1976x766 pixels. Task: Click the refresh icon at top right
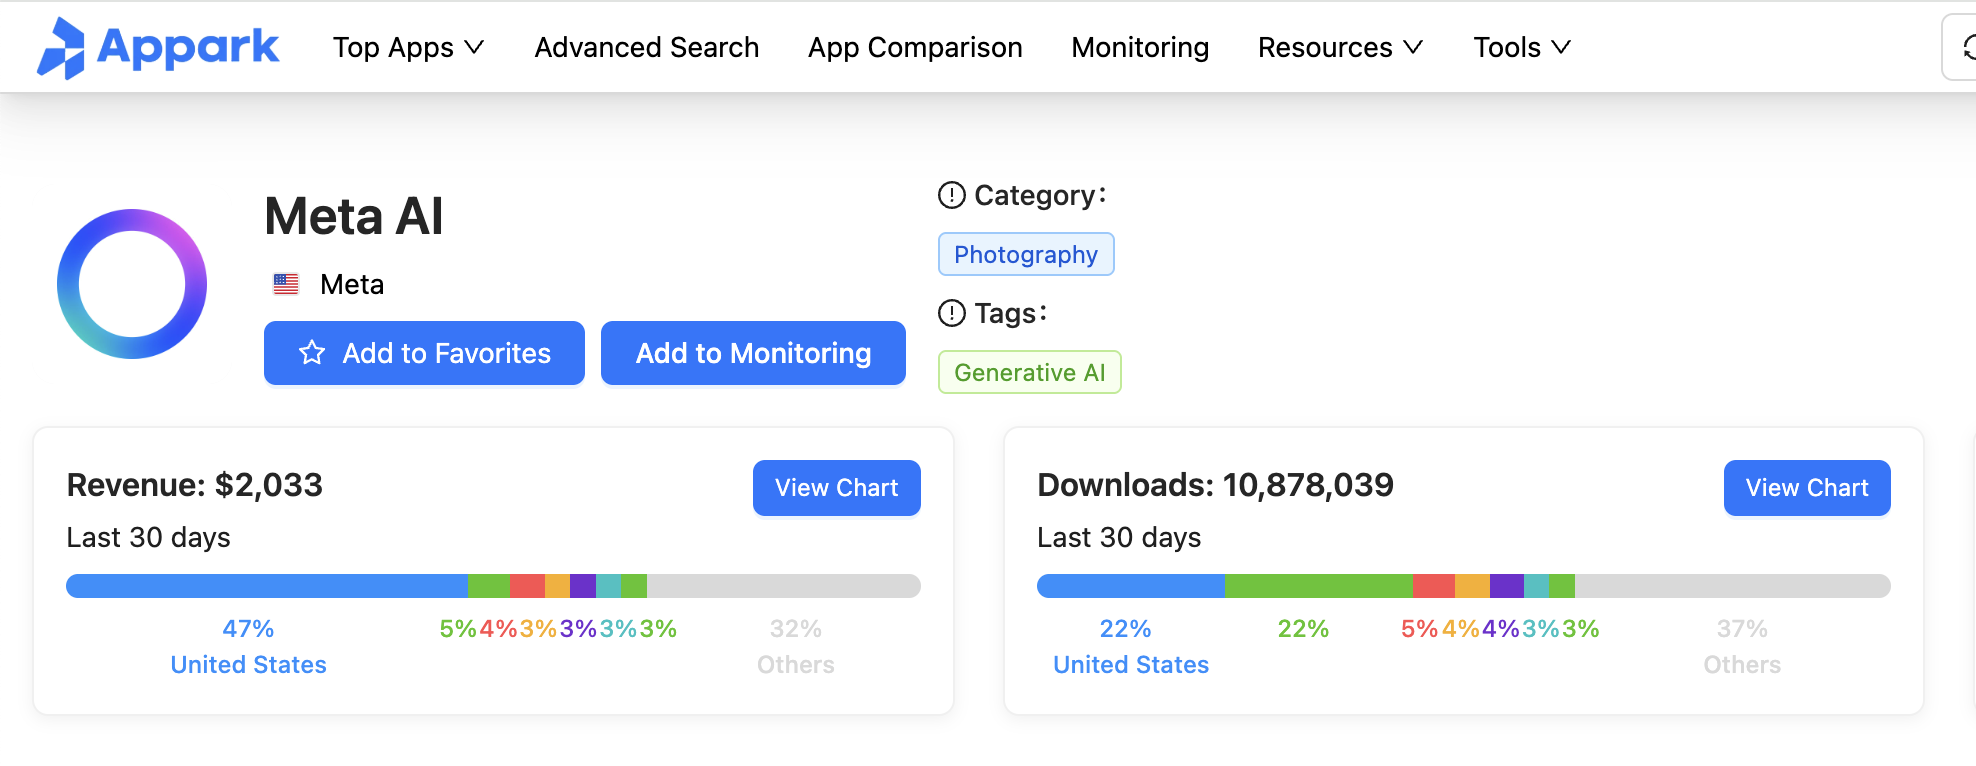[1966, 47]
